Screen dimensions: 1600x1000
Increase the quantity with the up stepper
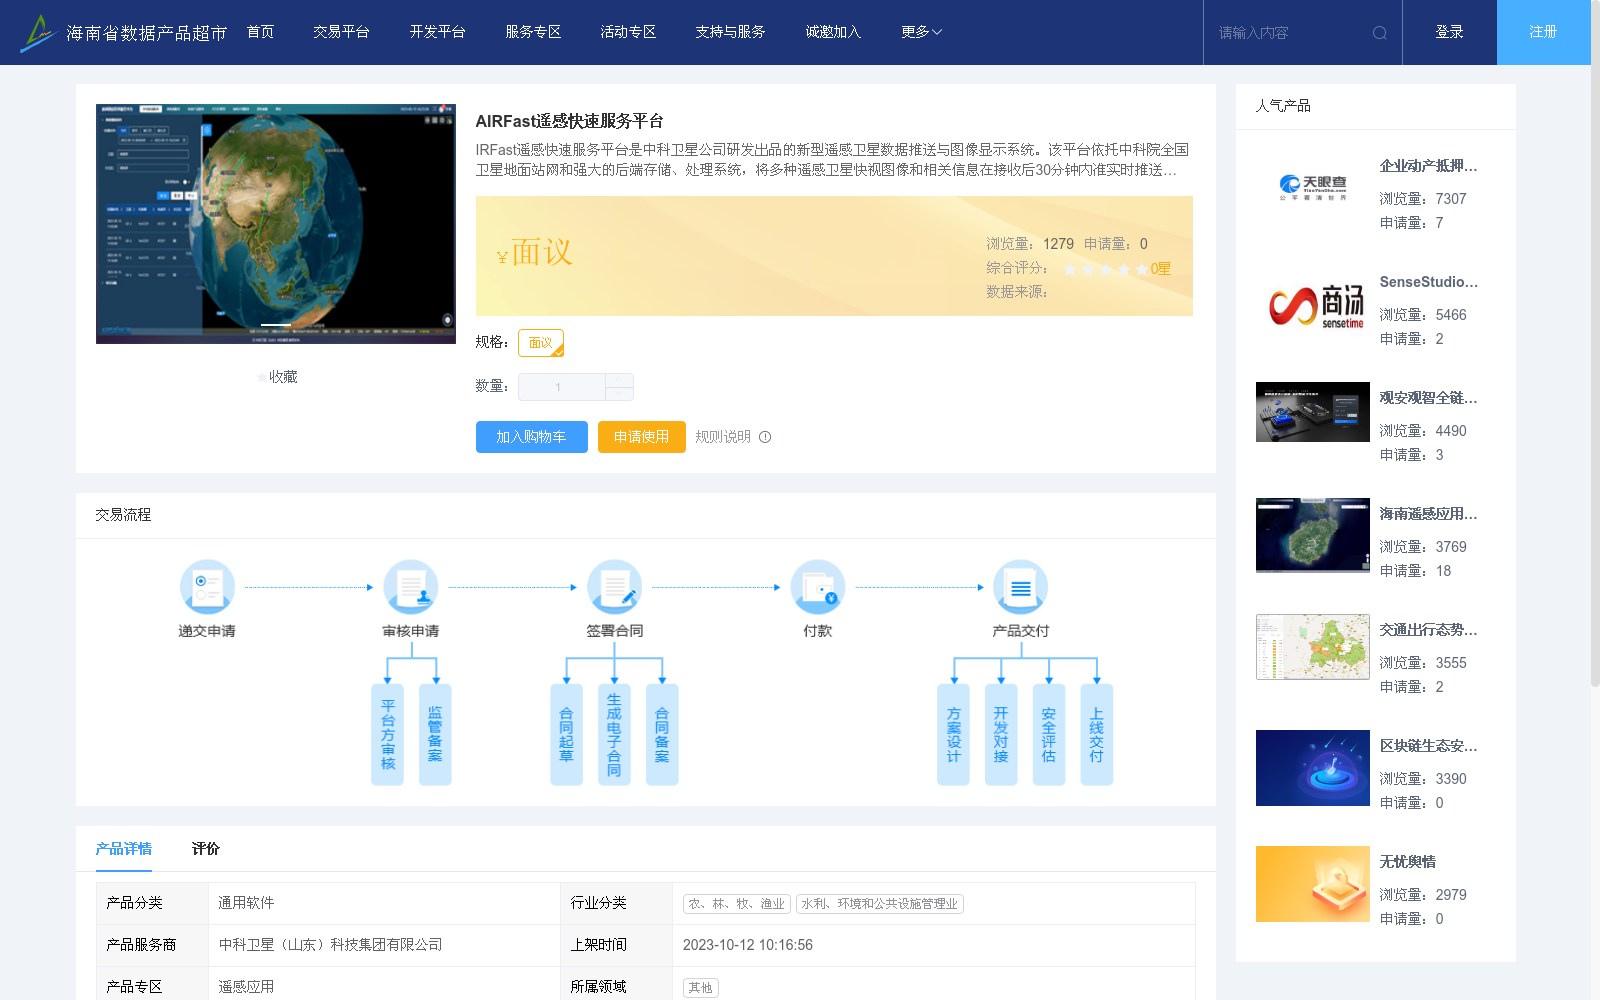click(x=619, y=380)
